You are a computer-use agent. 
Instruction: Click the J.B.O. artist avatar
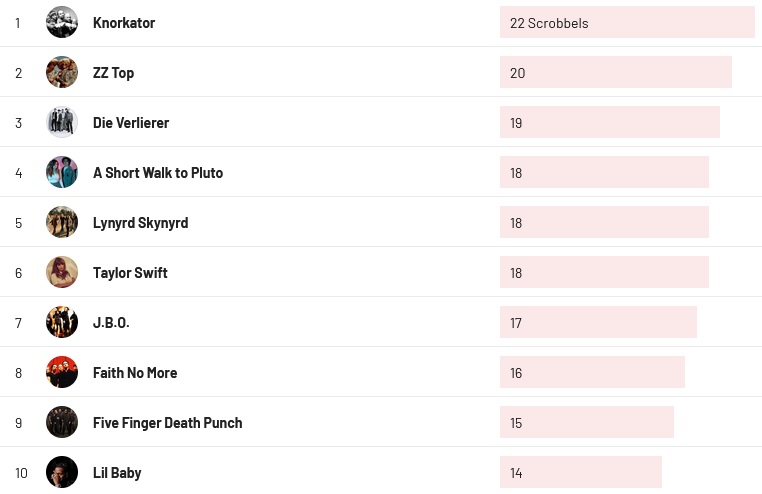[x=62, y=322]
